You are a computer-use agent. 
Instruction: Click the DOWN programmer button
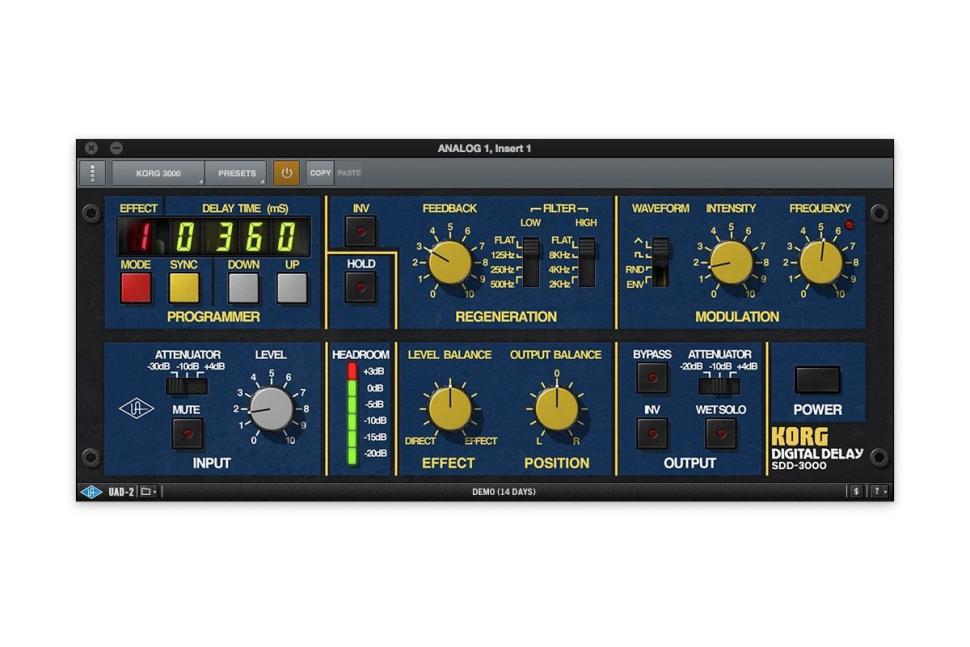pos(244,288)
